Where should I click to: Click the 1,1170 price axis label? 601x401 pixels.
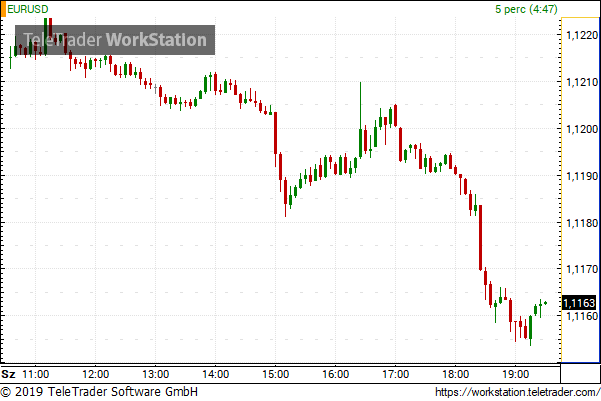click(582, 269)
